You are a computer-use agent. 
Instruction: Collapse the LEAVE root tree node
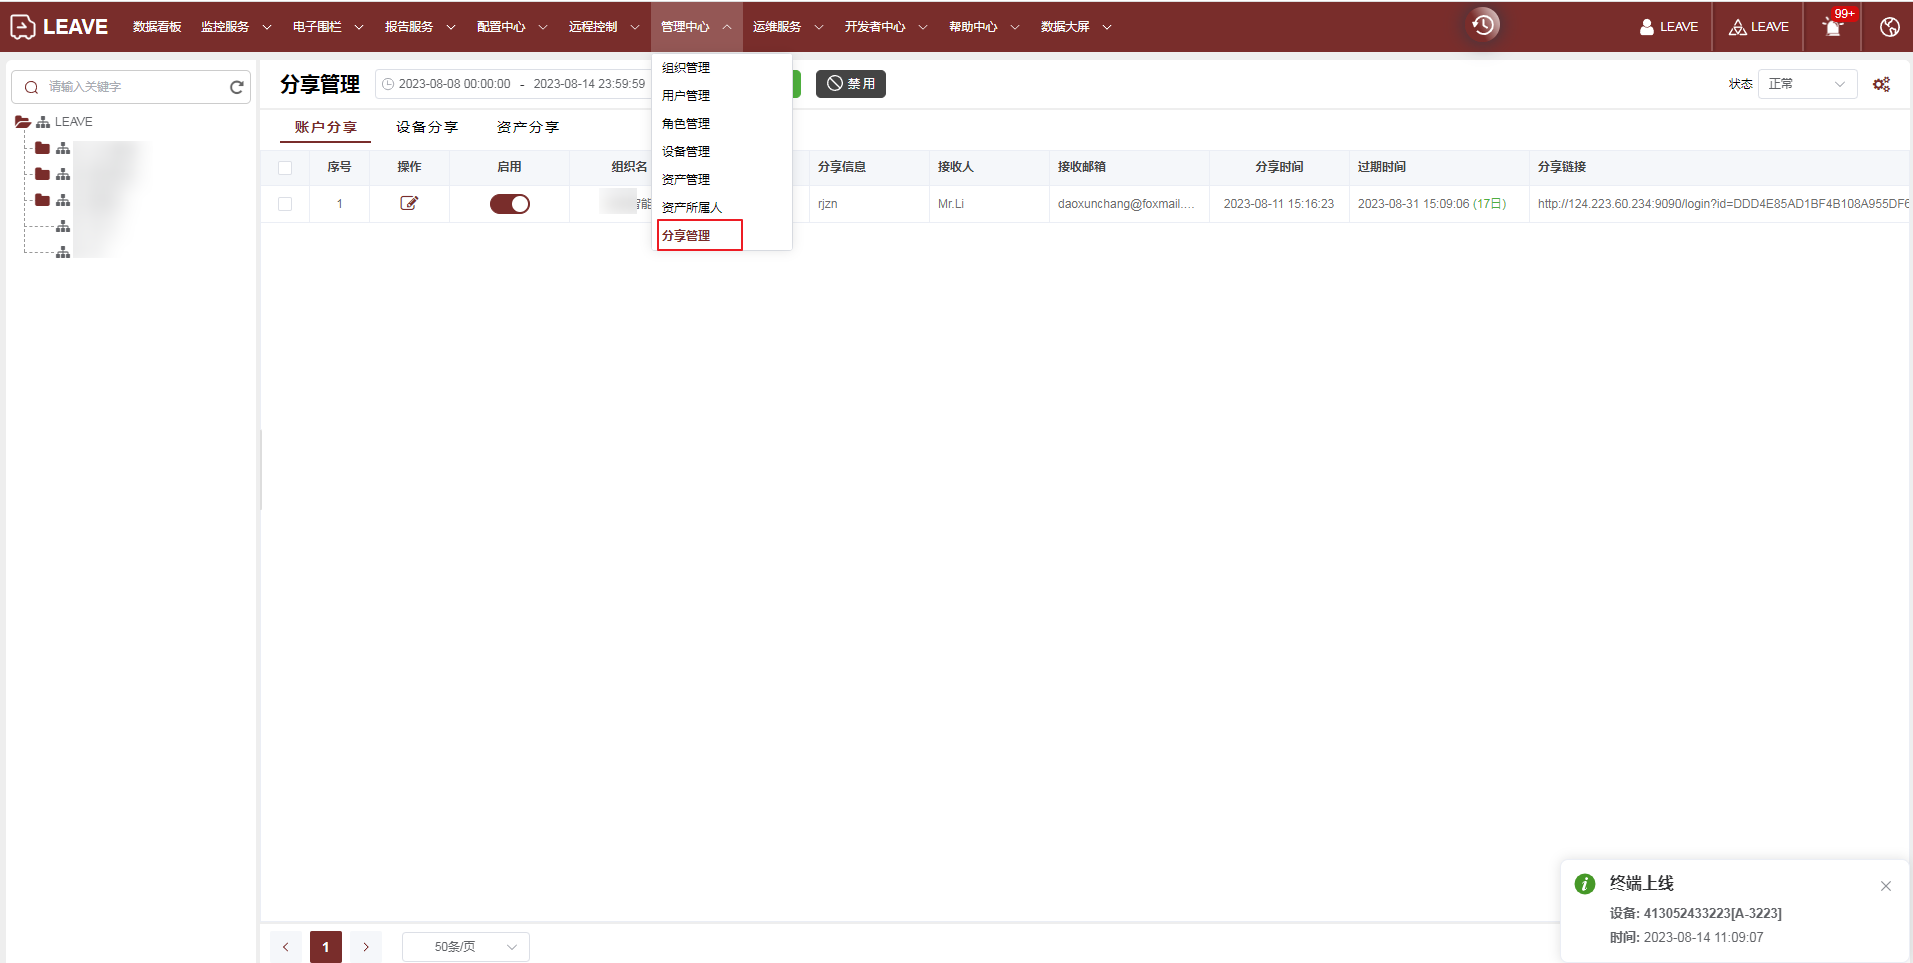tap(22, 122)
